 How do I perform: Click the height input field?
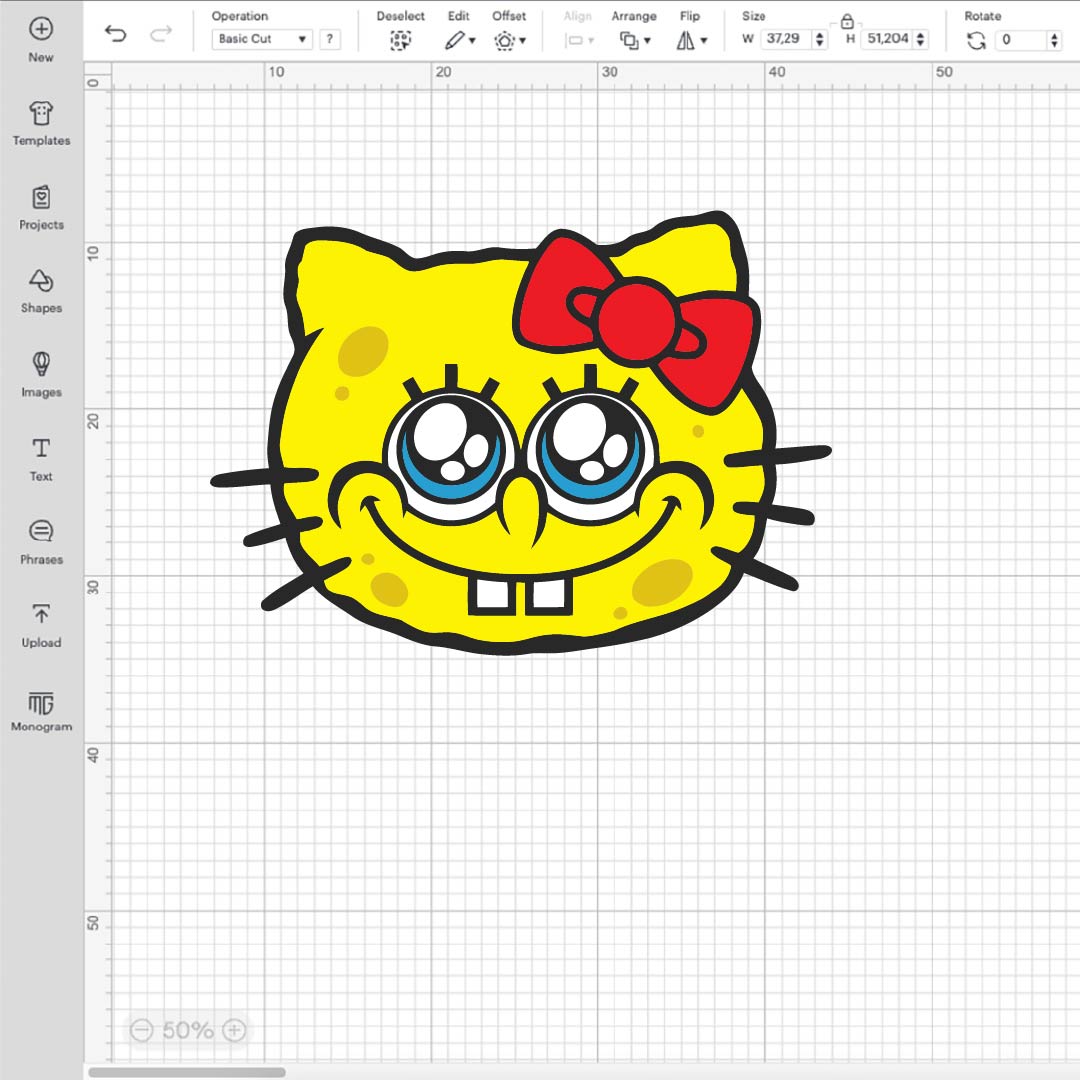click(x=887, y=39)
